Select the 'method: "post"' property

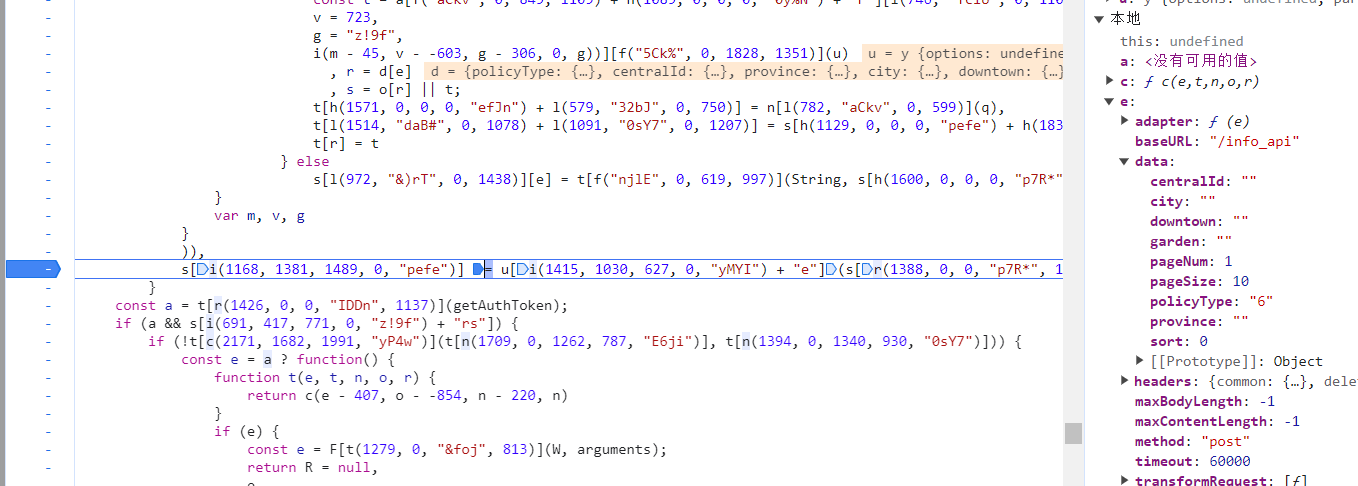tap(1192, 441)
